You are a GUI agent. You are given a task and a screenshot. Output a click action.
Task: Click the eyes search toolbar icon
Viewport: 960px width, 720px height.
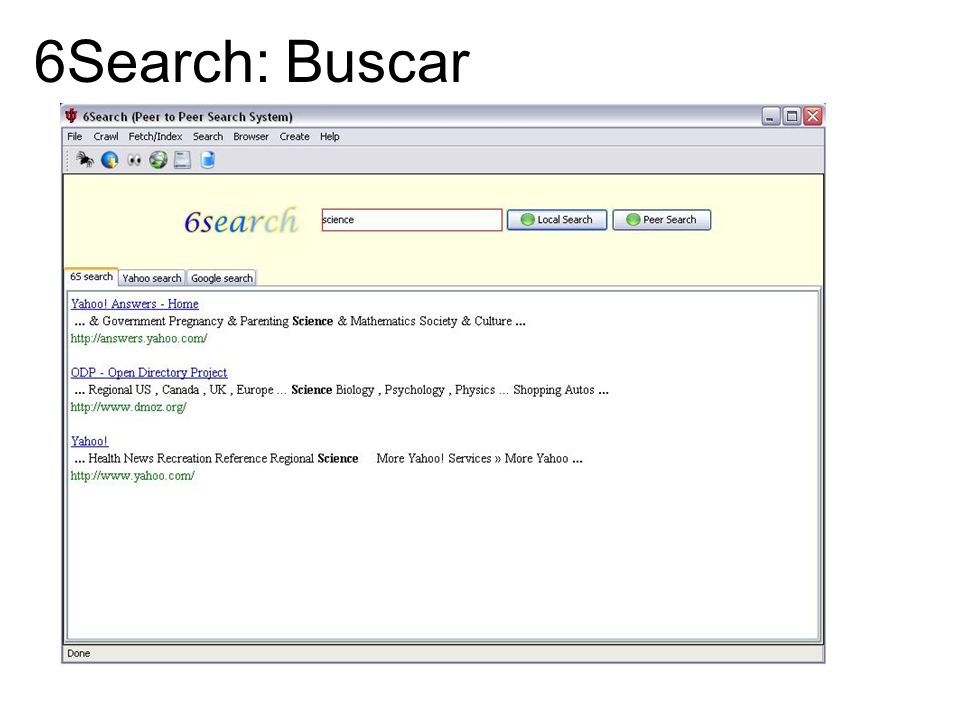134,160
